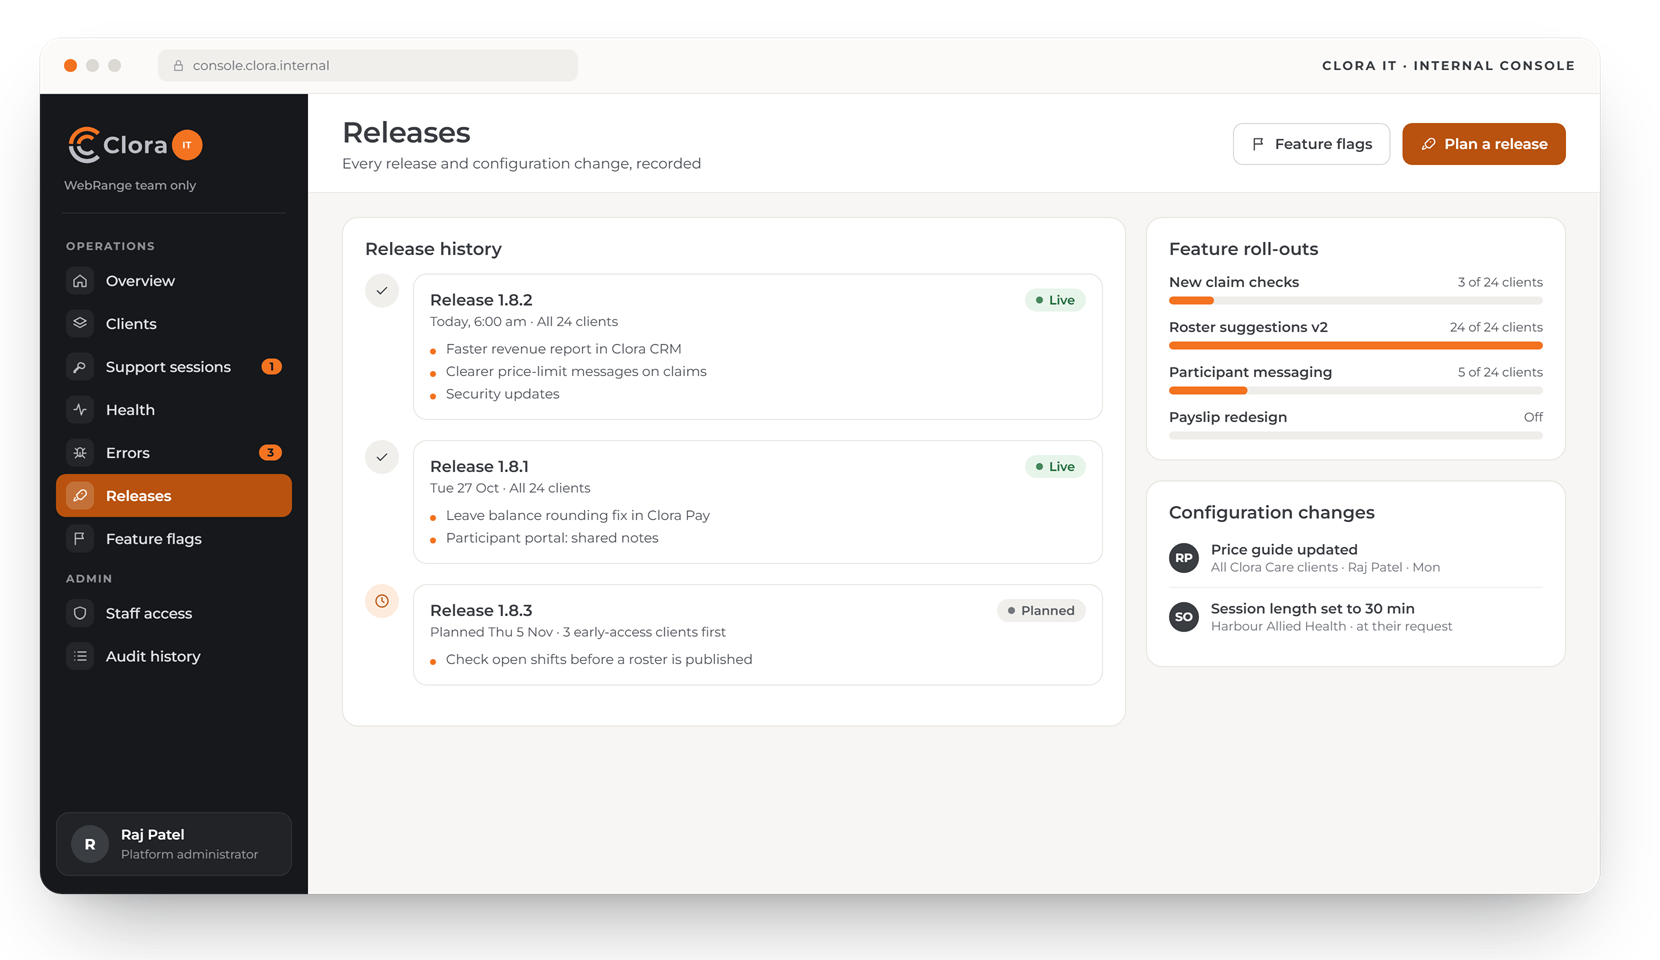Image resolution: width=1660 pixels, height=960 pixels.
Task: Open the Overview page from sidebar
Action: click(x=174, y=281)
